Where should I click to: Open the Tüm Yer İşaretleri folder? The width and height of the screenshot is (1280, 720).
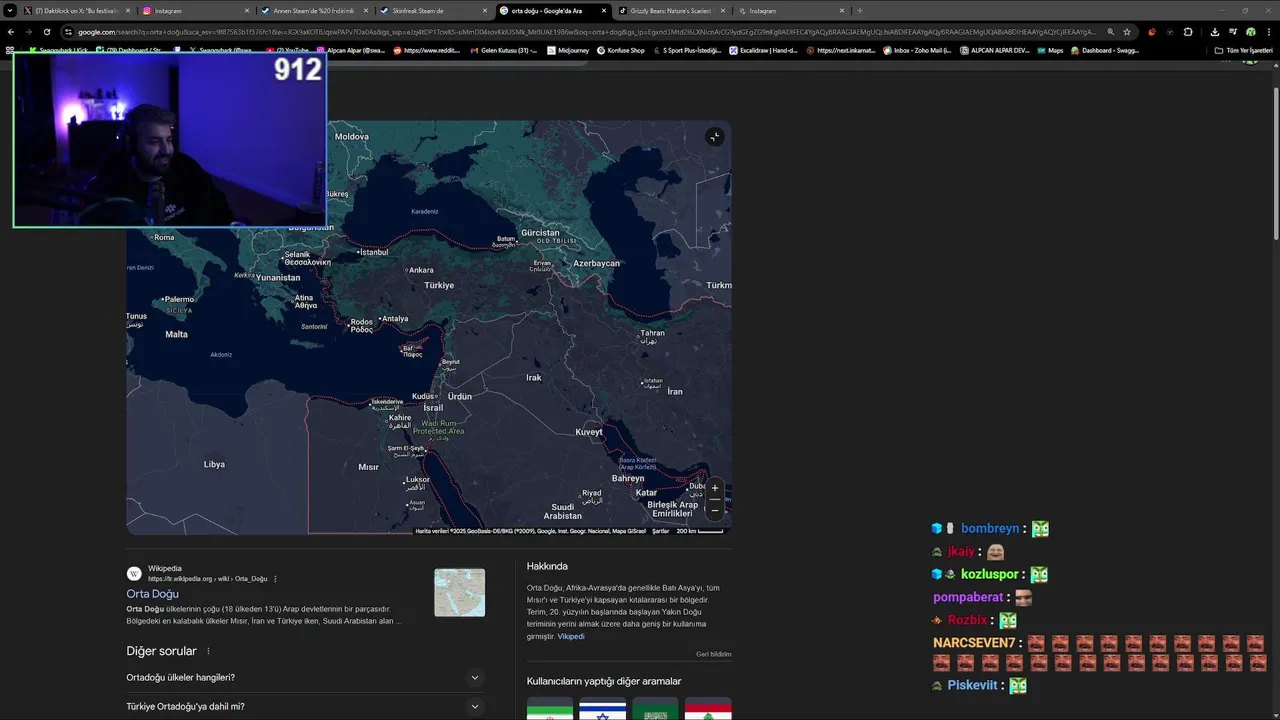coord(1243,50)
